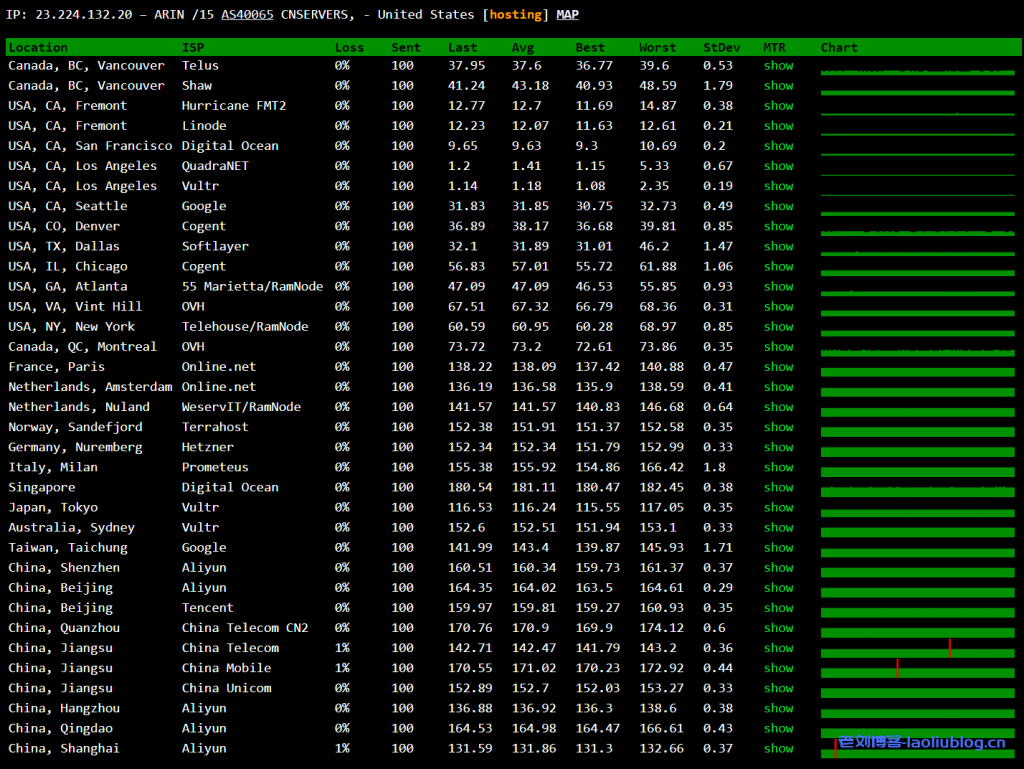Show MTR for Los Angeles QuadraNET
Viewport: 1024px width, 769px height.
[778, 166]
